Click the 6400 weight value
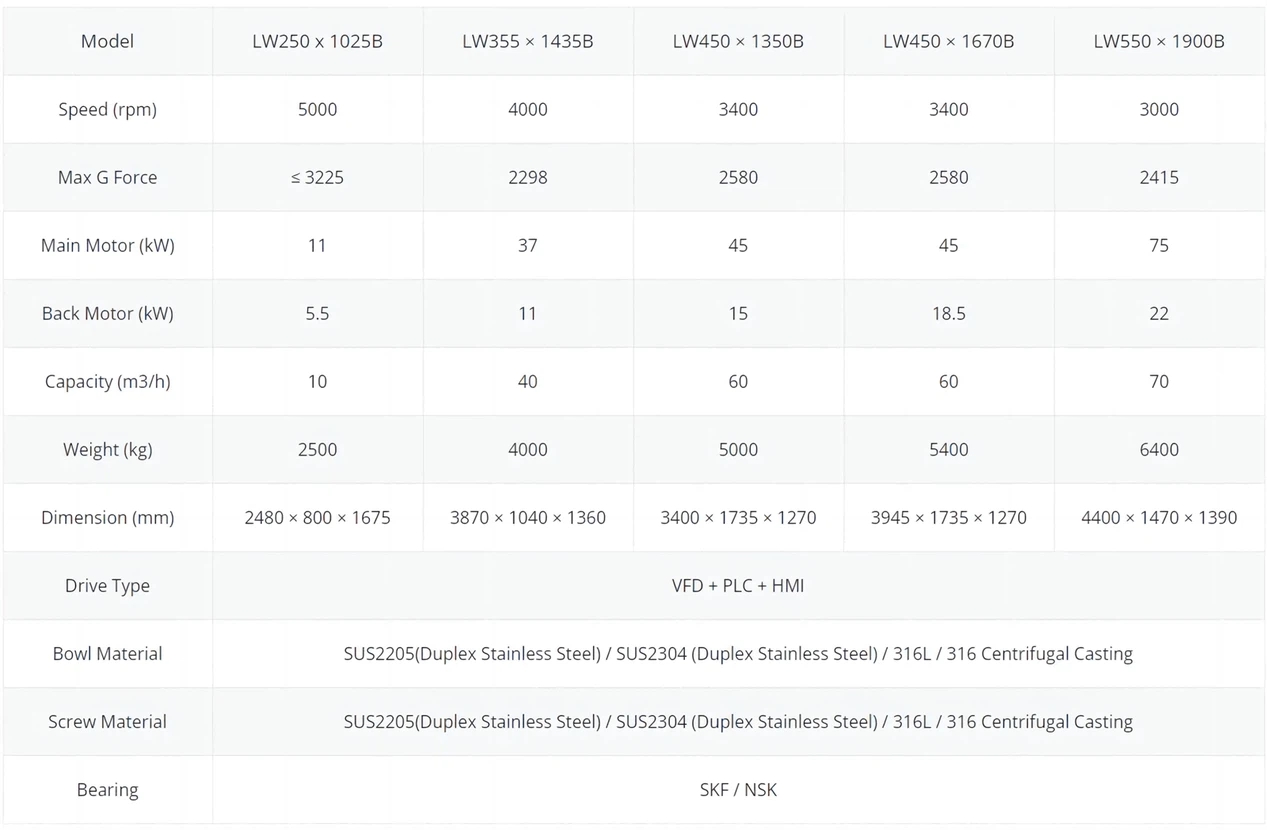This screenshot has width=1267, height=830. point(1158,449)
